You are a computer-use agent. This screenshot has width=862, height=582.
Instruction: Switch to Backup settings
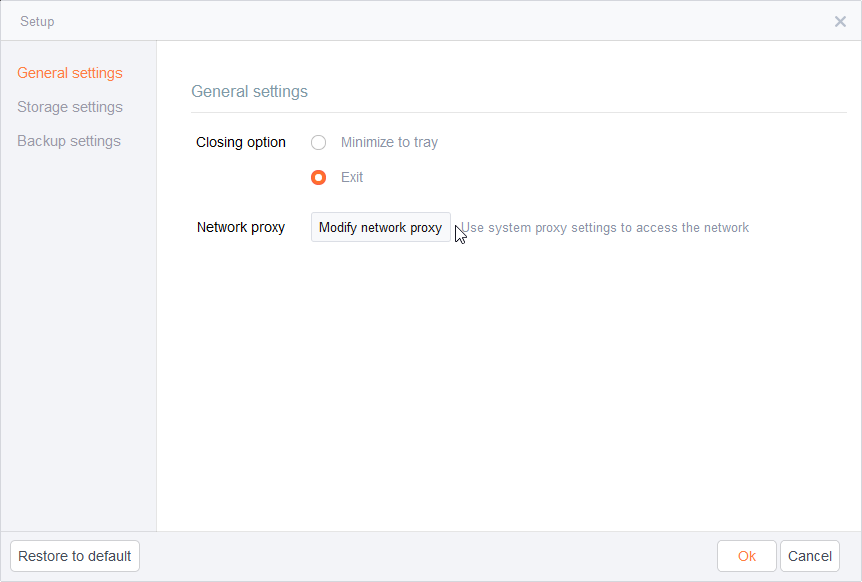[x=69, y=141]
